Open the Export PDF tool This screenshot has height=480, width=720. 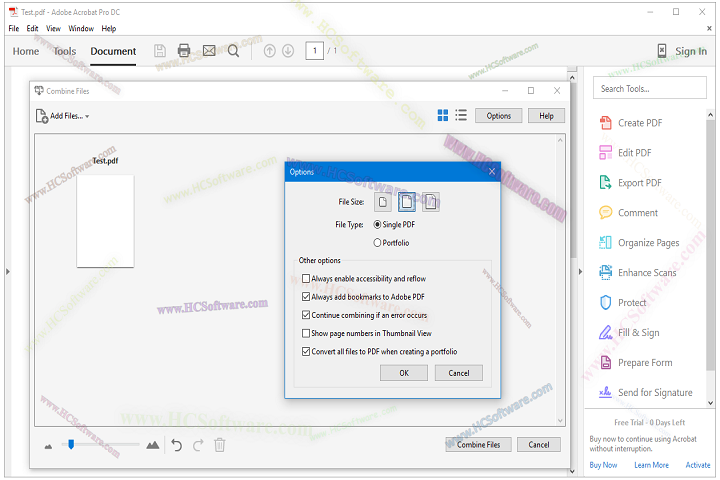point(630,183)
